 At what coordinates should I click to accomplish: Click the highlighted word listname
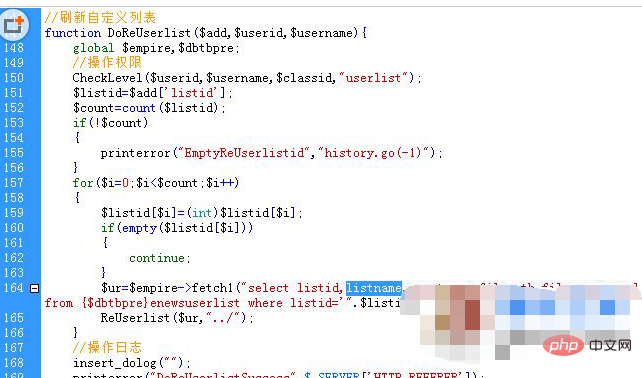[x=374, y=288]
